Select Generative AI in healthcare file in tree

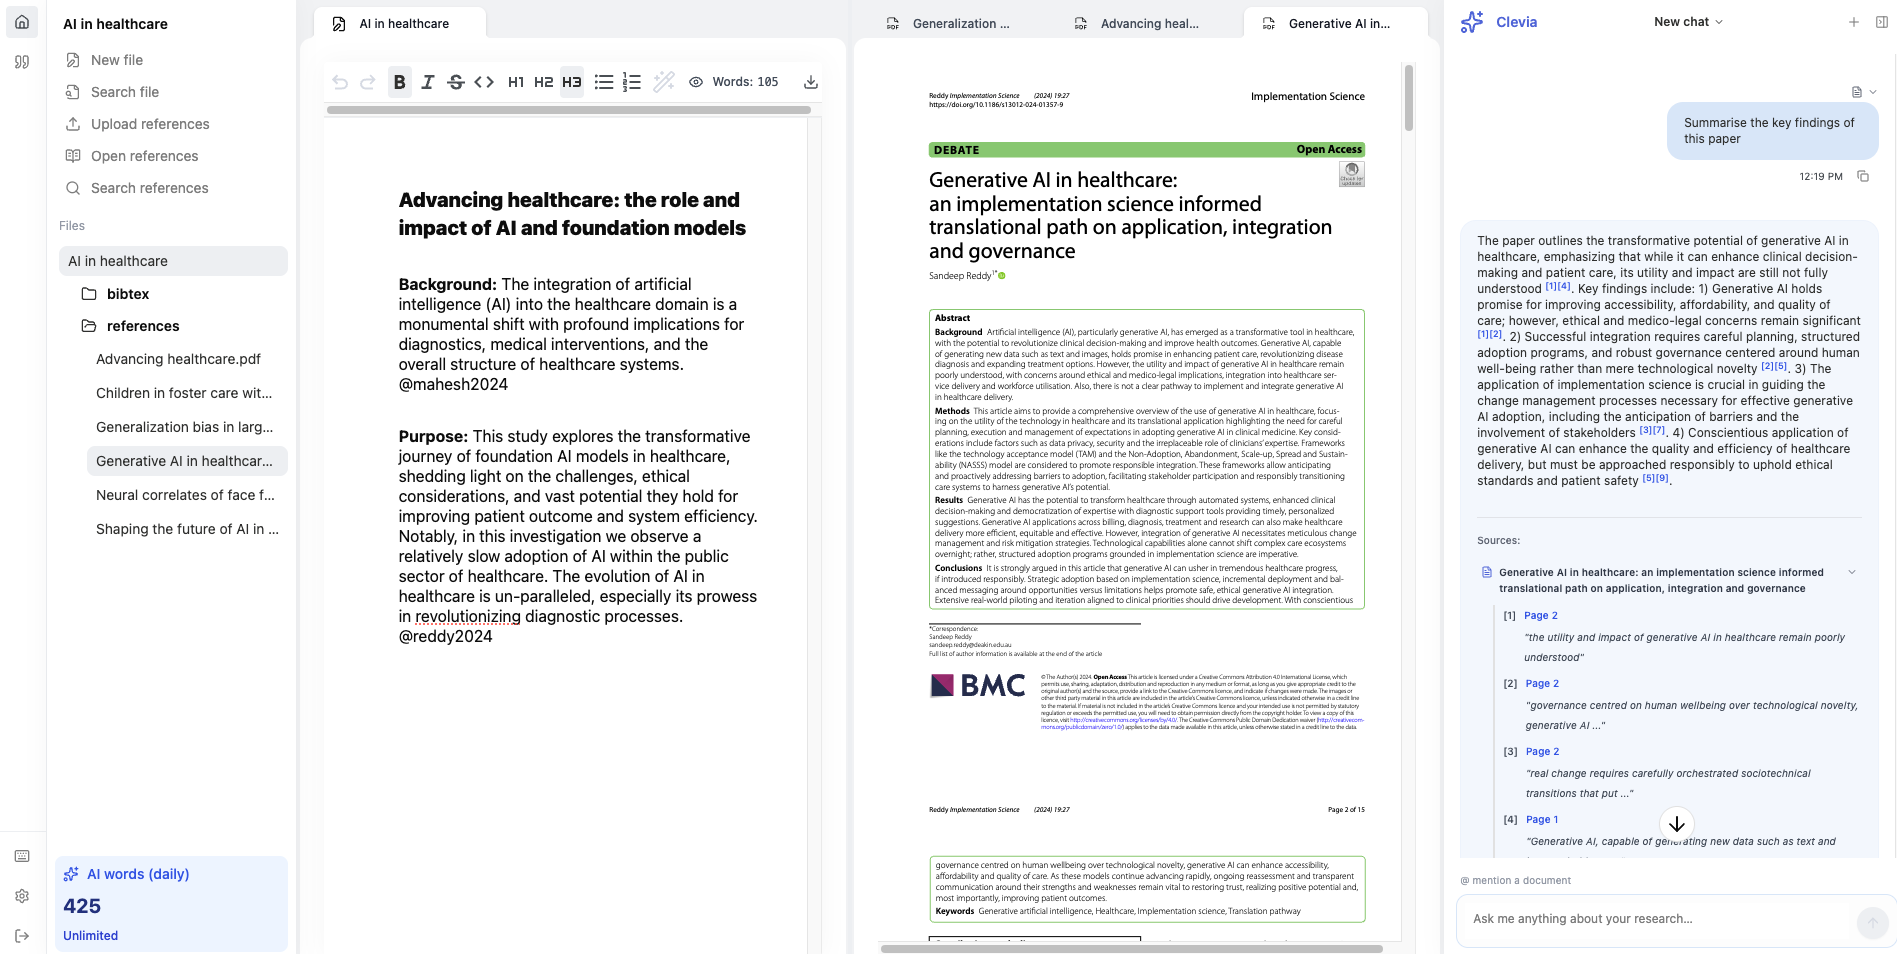coord(187,461)
